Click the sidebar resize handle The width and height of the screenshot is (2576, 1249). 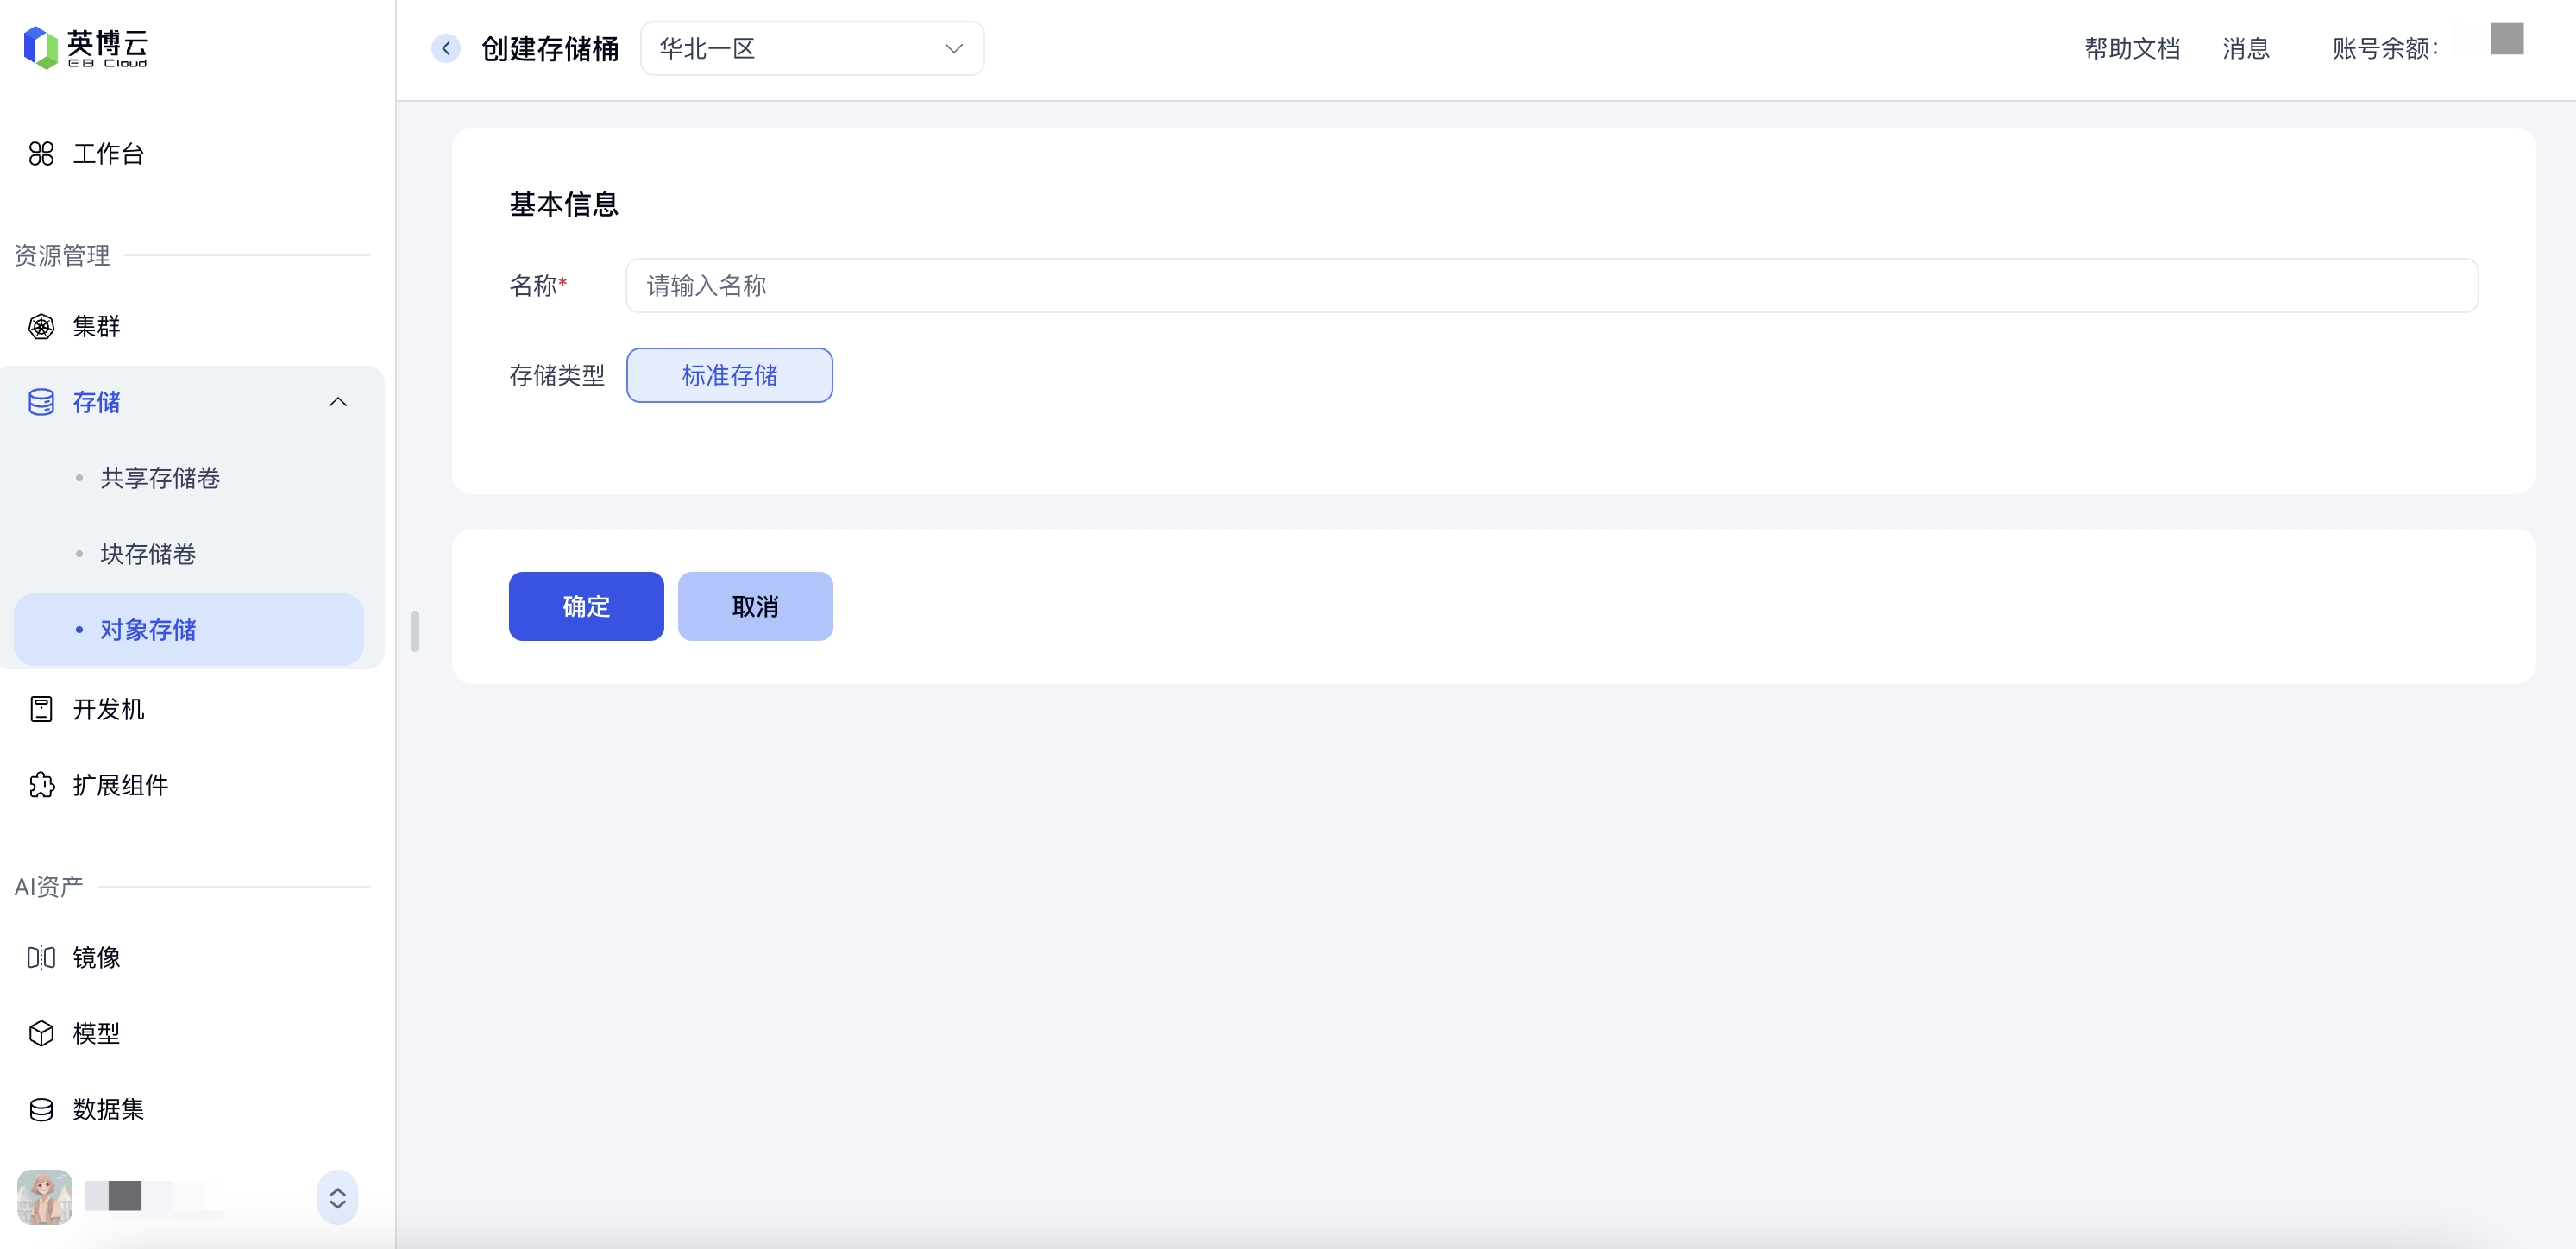click(415, 630)
